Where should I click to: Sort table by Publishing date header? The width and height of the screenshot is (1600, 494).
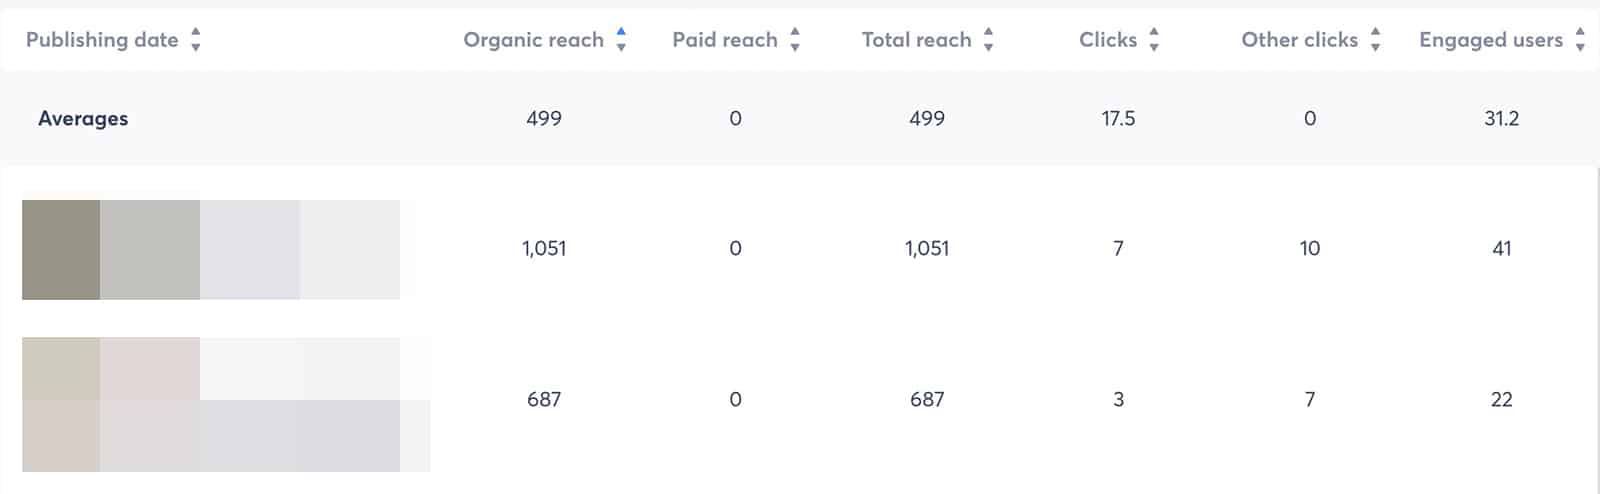(x=102, y=40)
